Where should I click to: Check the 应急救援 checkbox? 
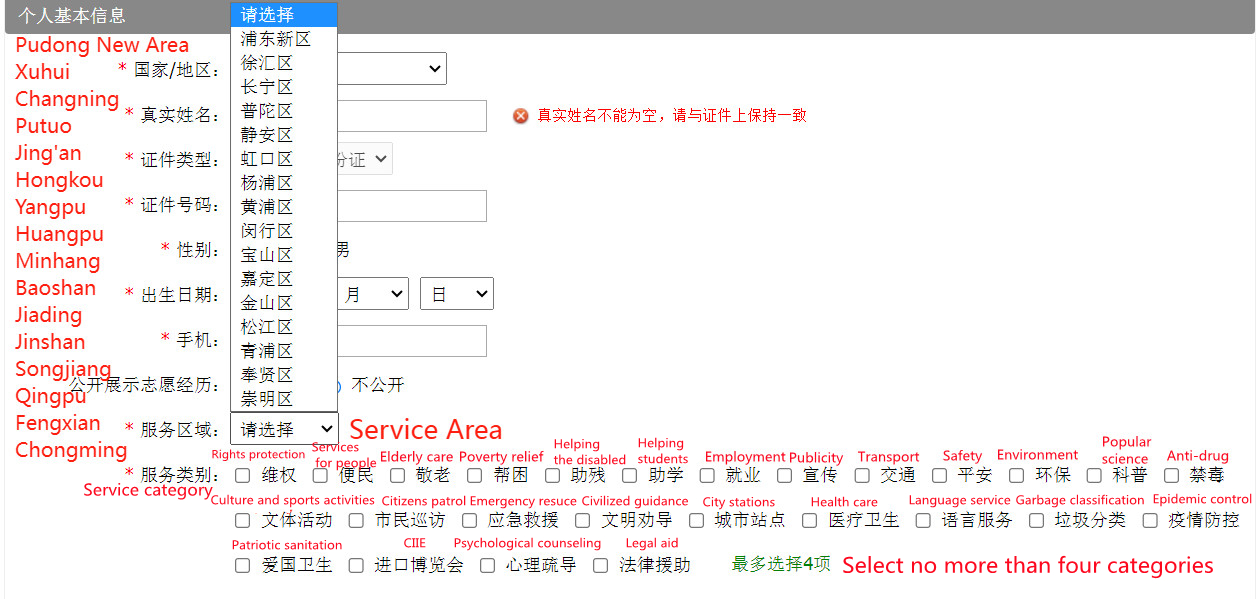point(469,520)
